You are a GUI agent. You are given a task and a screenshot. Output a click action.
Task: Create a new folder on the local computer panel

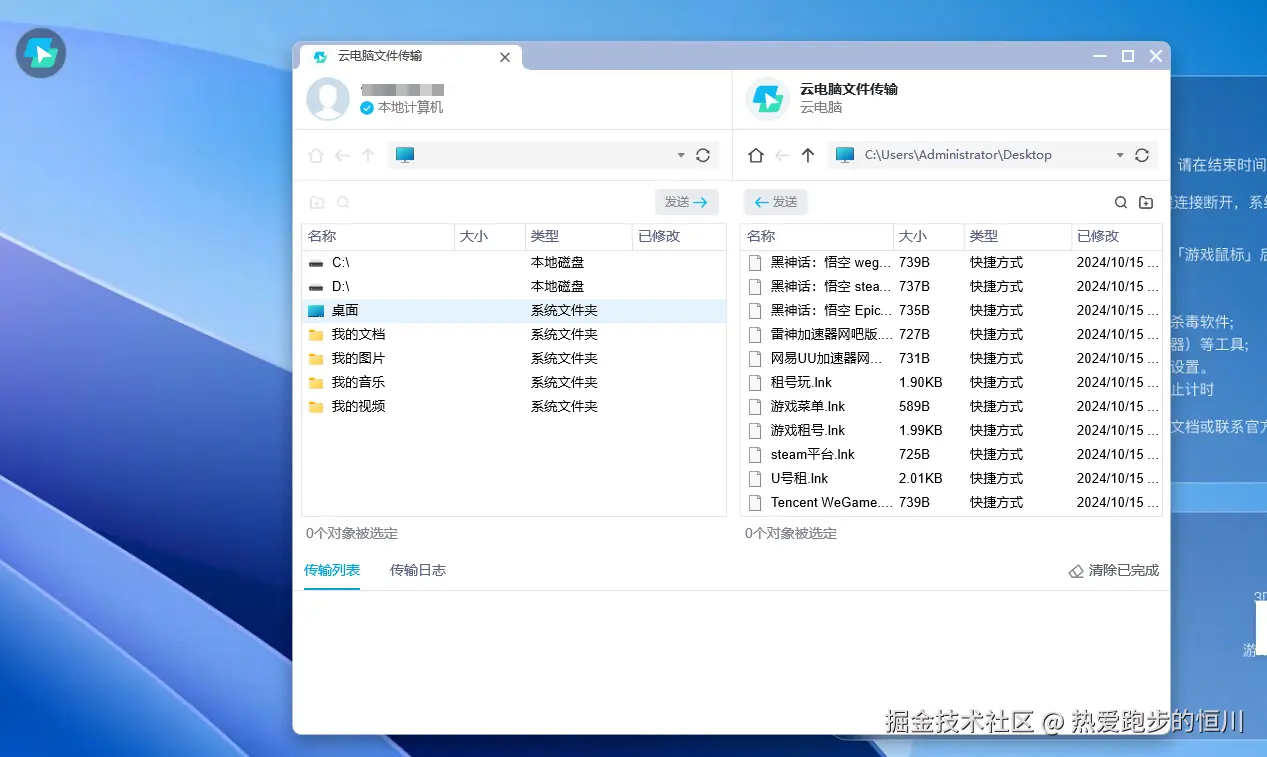pos(315,202)
